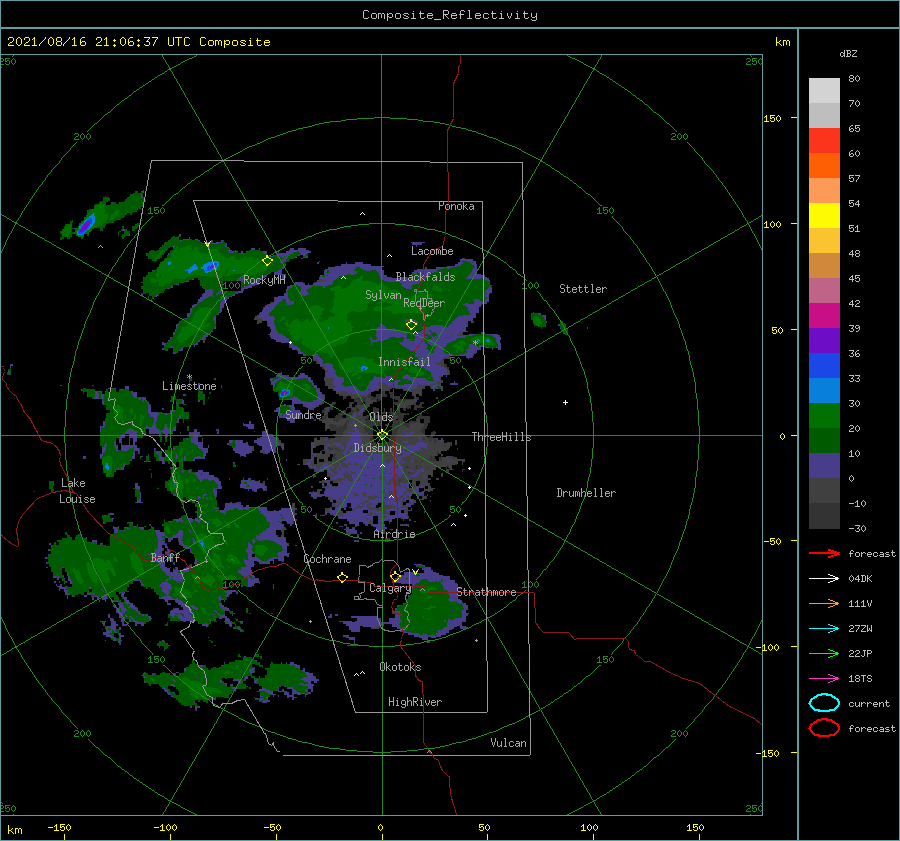The width and height of the screenshot is (900, 841).
Task: Click the Composite_Reflectivity title
Action: (x=449, y=15)
